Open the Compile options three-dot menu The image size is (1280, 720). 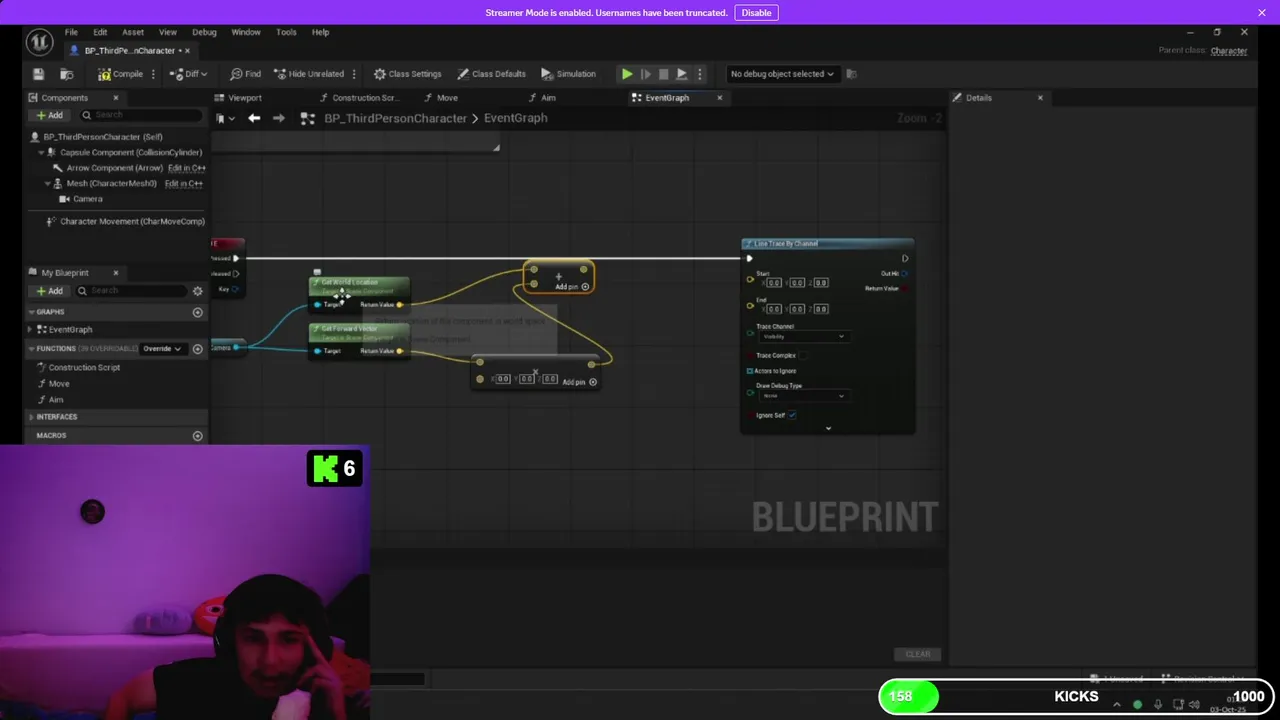[x=153, y=74]
